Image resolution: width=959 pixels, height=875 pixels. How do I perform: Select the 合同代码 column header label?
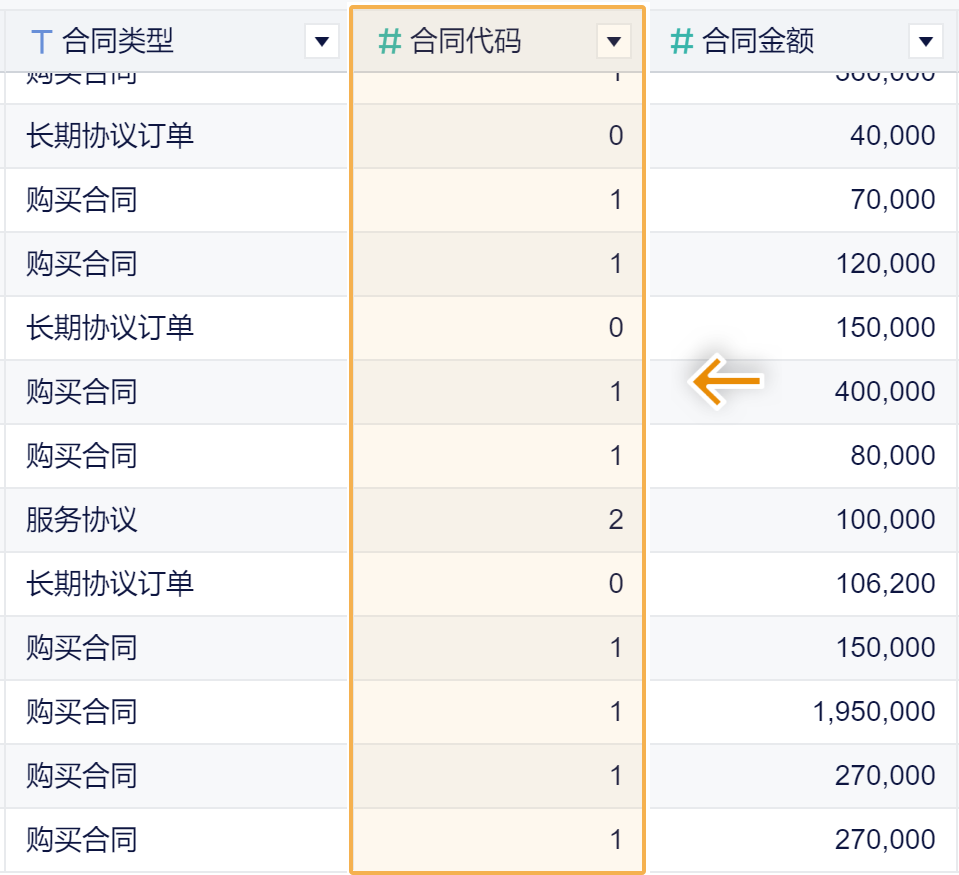[466, 41]
